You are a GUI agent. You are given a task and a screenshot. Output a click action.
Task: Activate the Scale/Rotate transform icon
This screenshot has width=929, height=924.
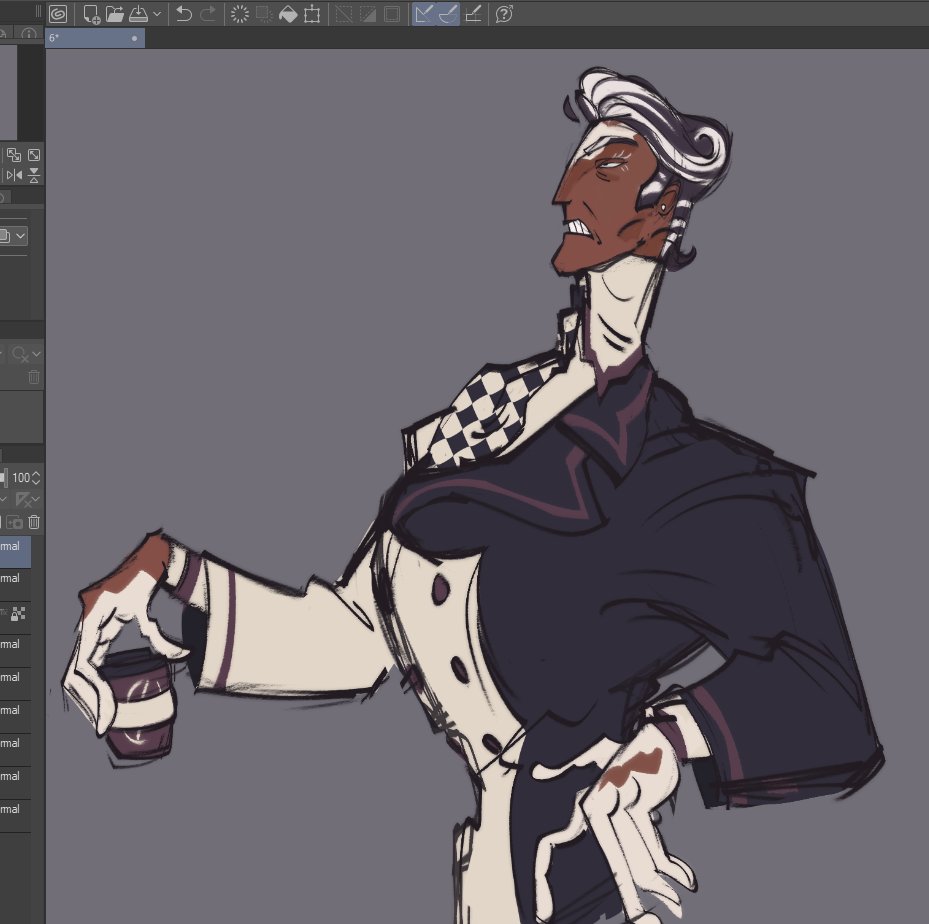pos(312,14)
